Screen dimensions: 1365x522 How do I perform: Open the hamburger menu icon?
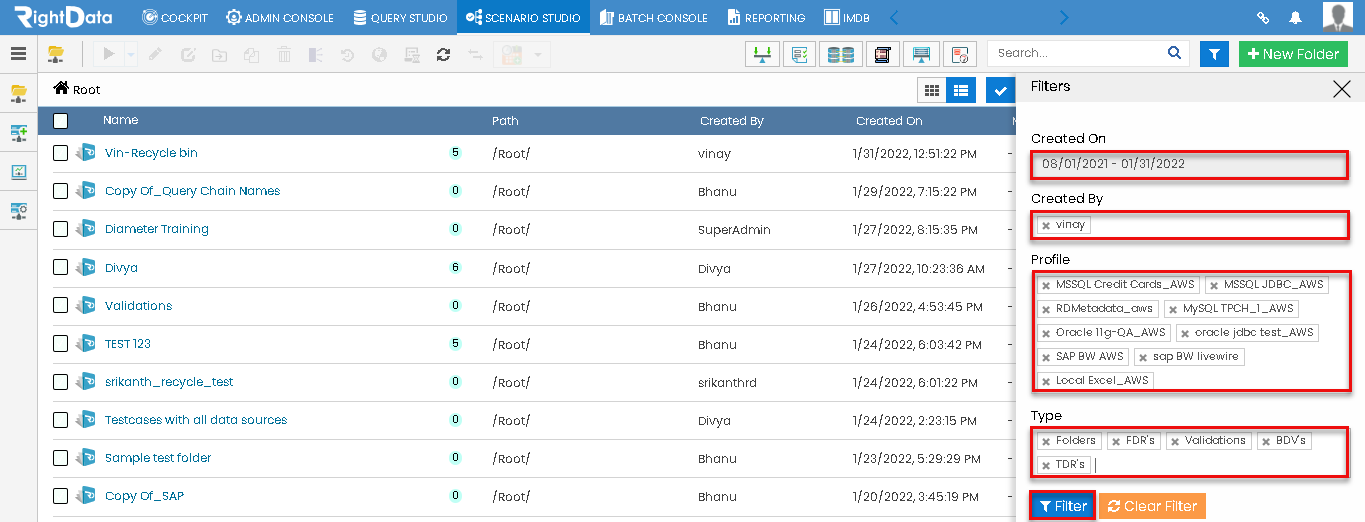(18, 54)
